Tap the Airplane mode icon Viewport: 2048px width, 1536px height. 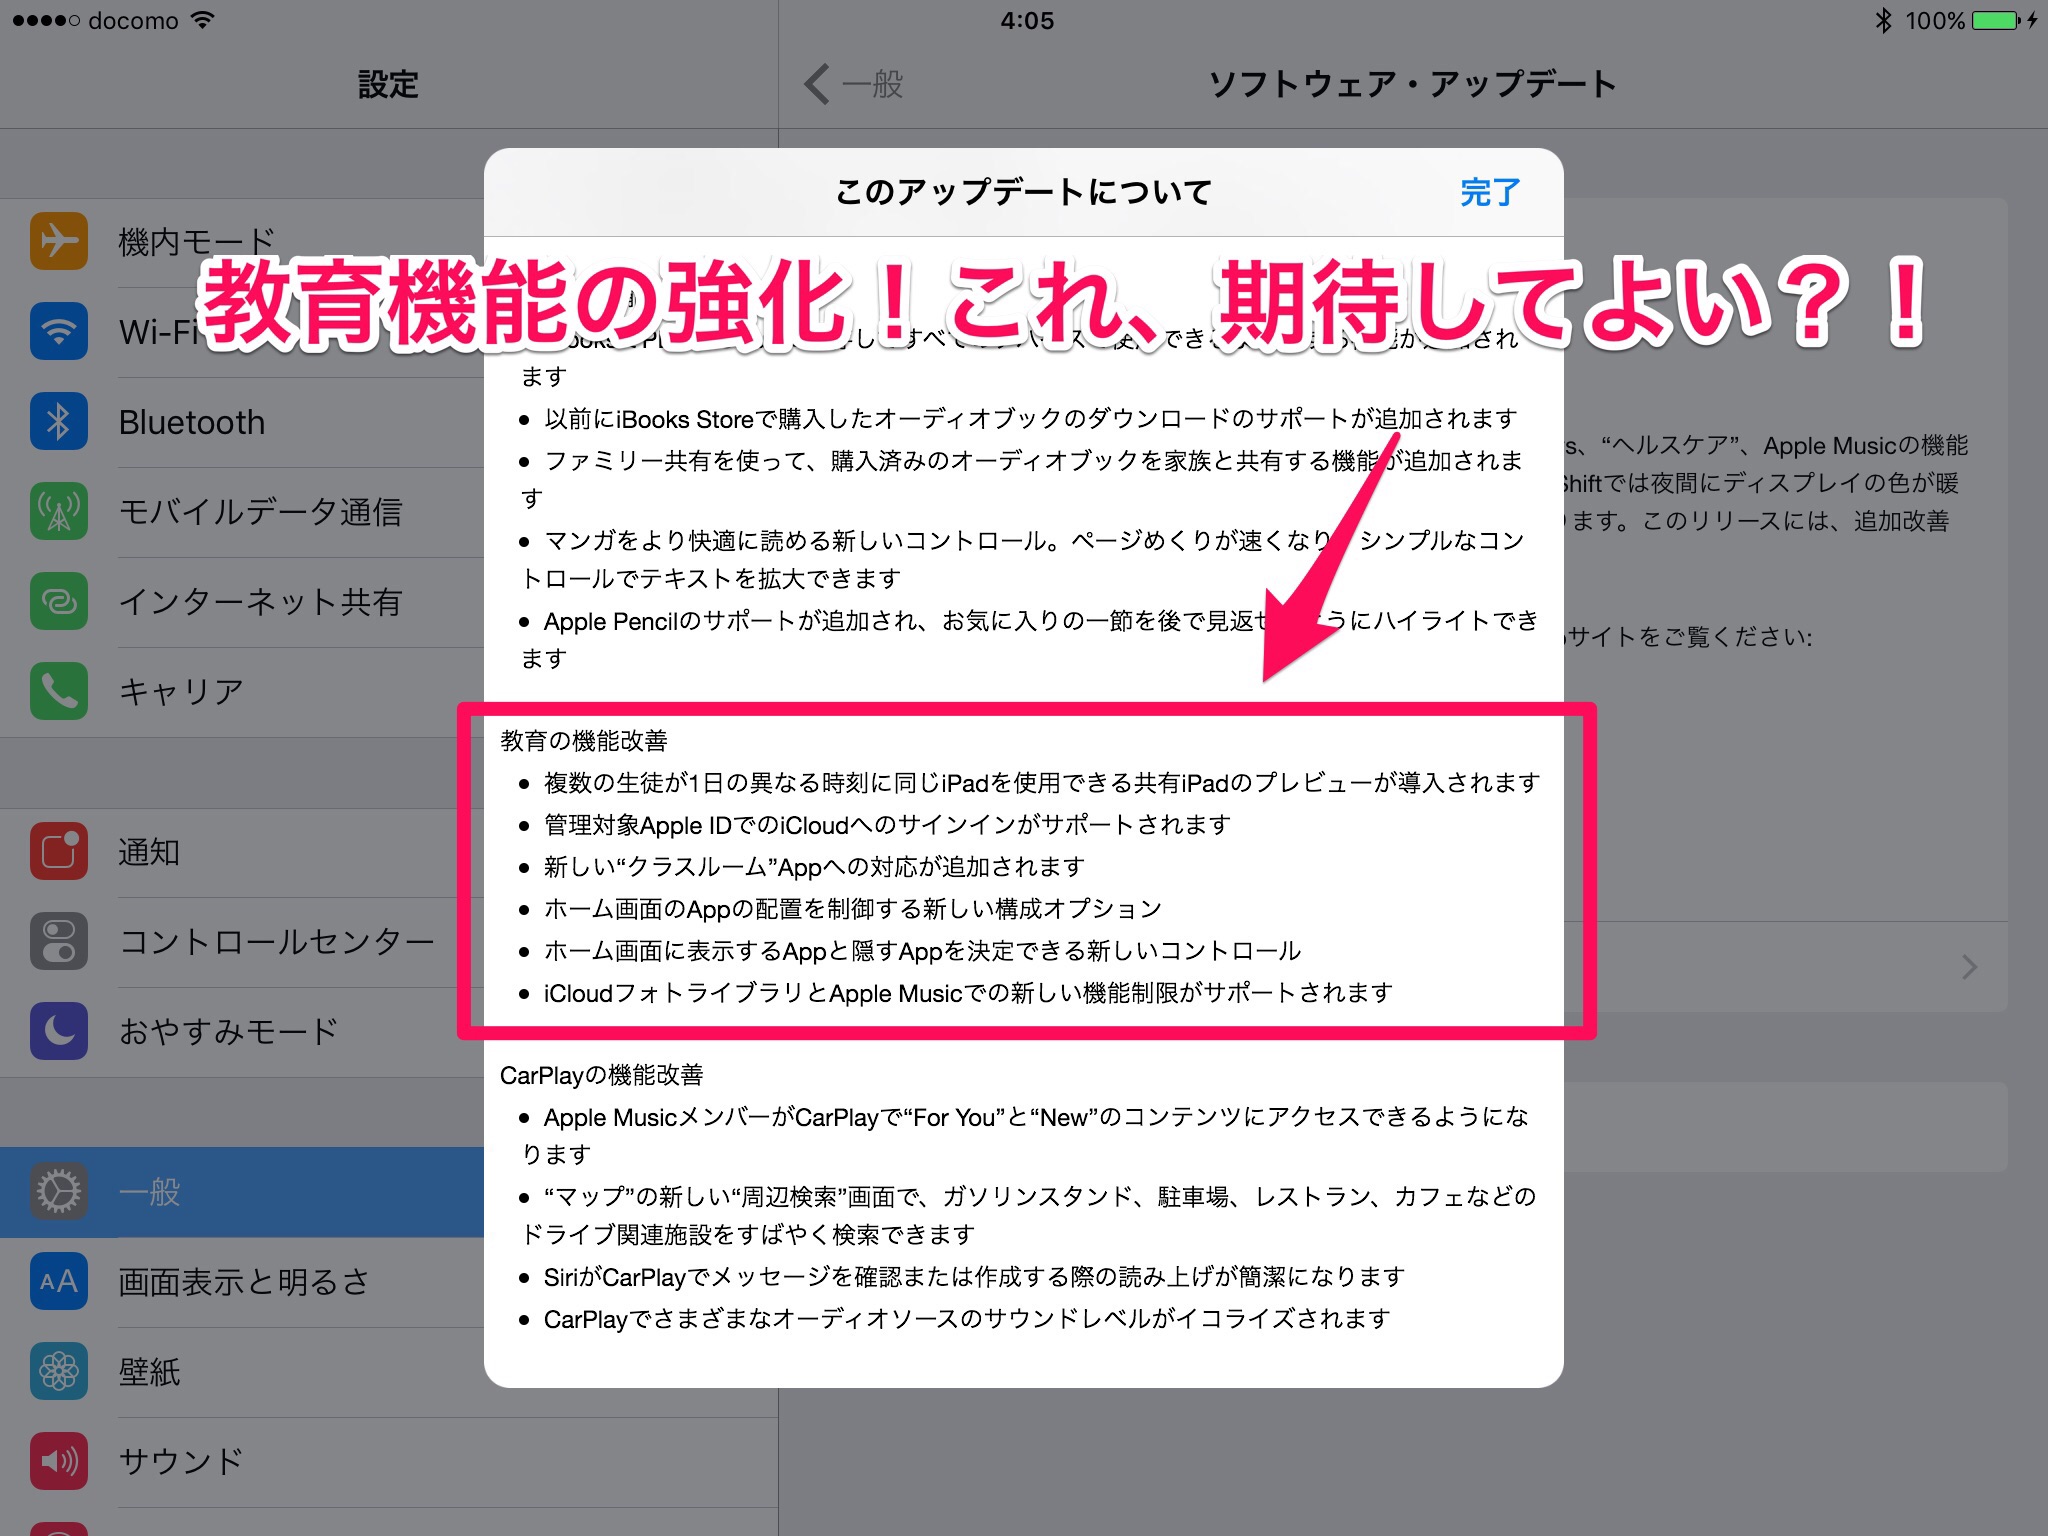(59, 241)
